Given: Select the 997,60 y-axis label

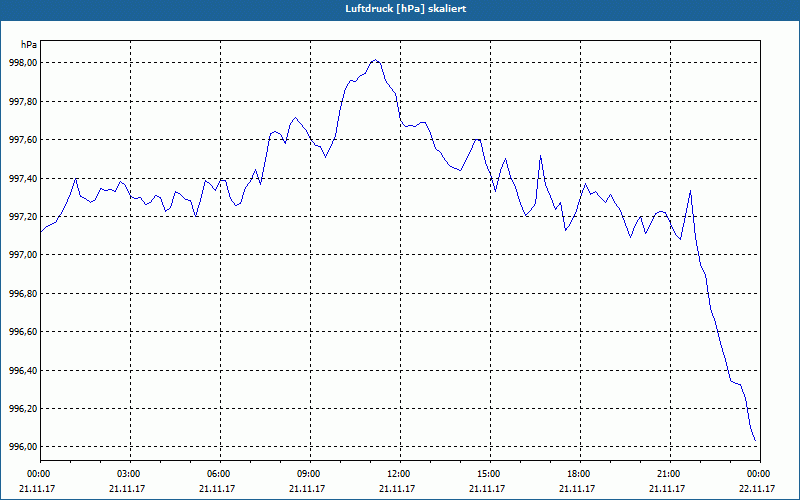Looking at the screenshot, I should point(24,140).
